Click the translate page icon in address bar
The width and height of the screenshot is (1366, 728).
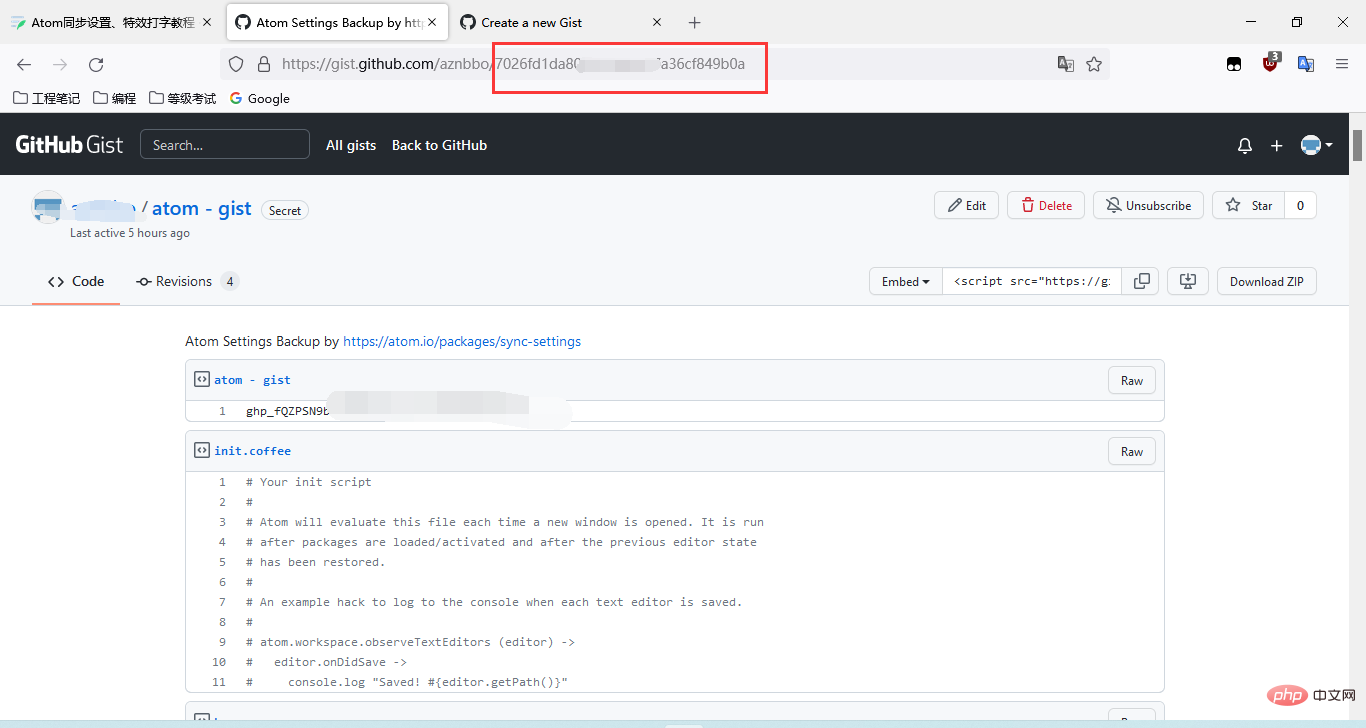[1066, 64]
